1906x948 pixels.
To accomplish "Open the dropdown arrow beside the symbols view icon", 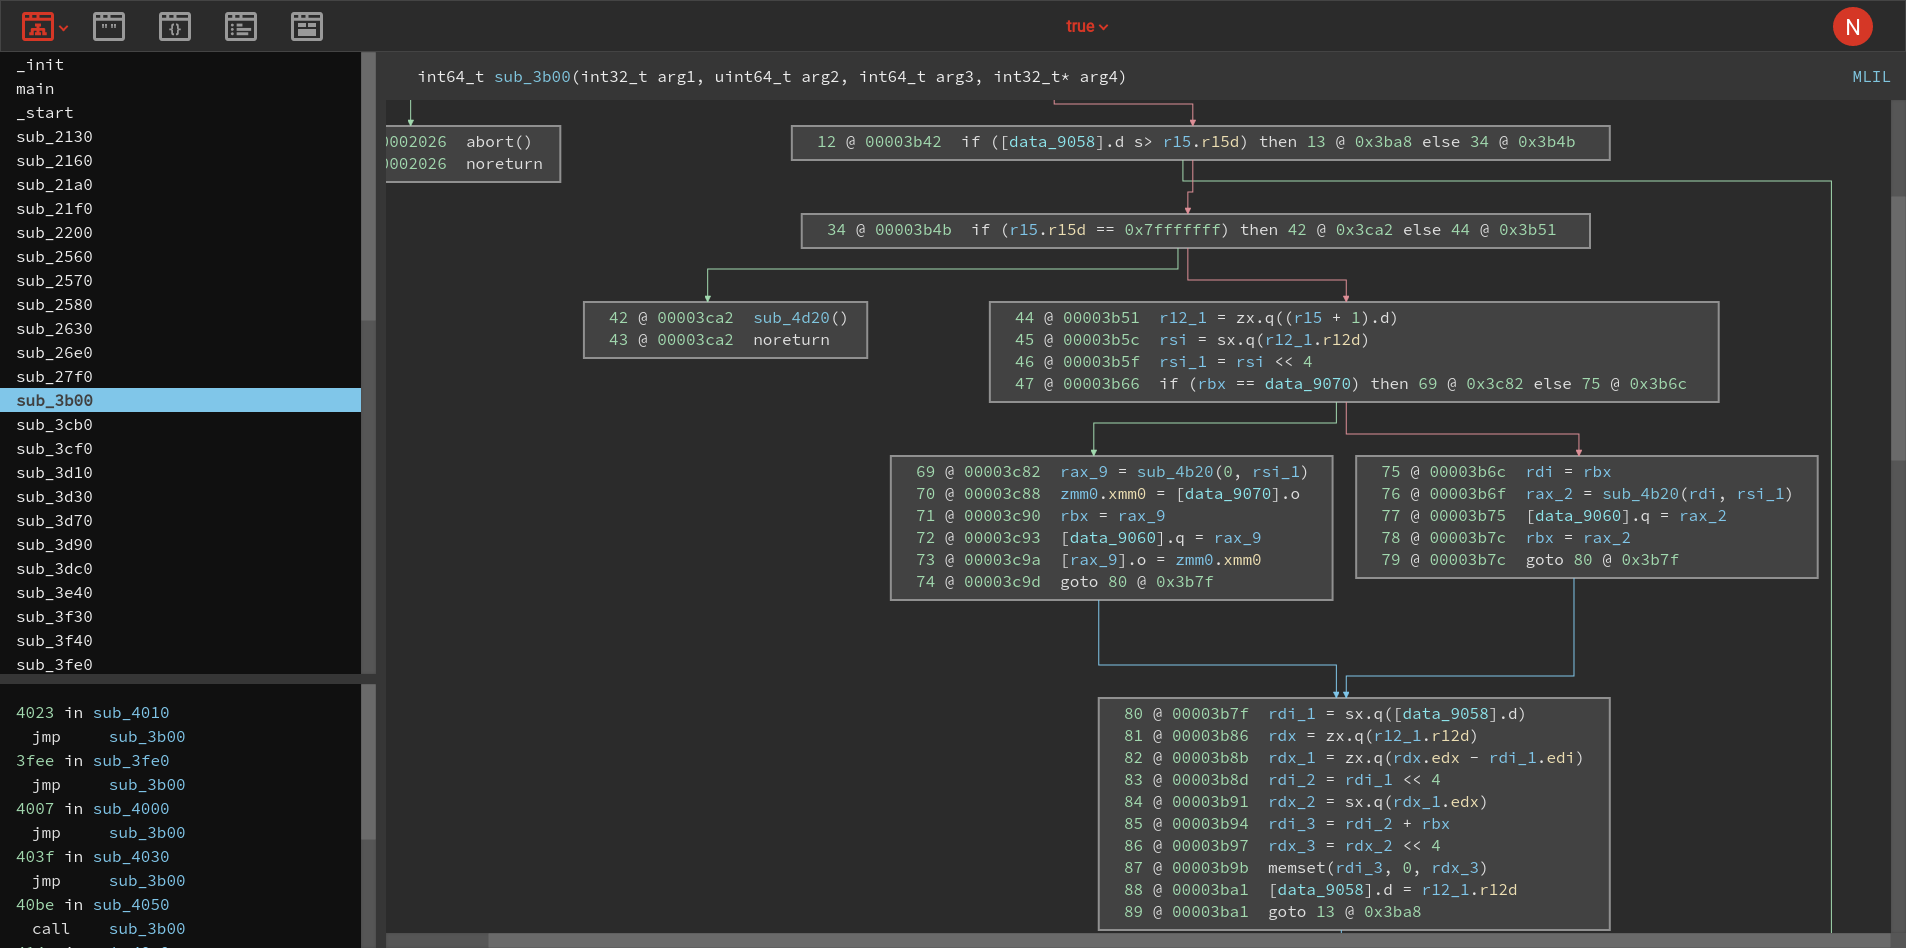I will [64, 28].
